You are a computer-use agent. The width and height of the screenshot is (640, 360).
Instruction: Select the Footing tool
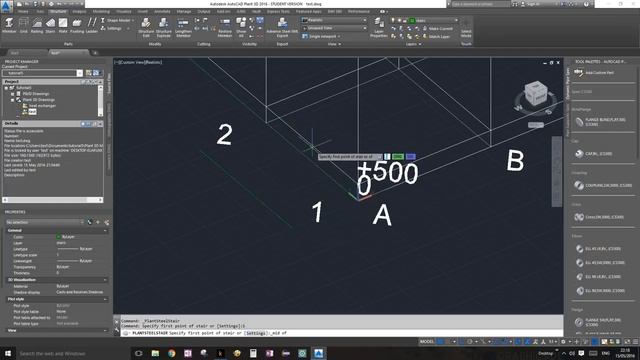click(77, 25)
